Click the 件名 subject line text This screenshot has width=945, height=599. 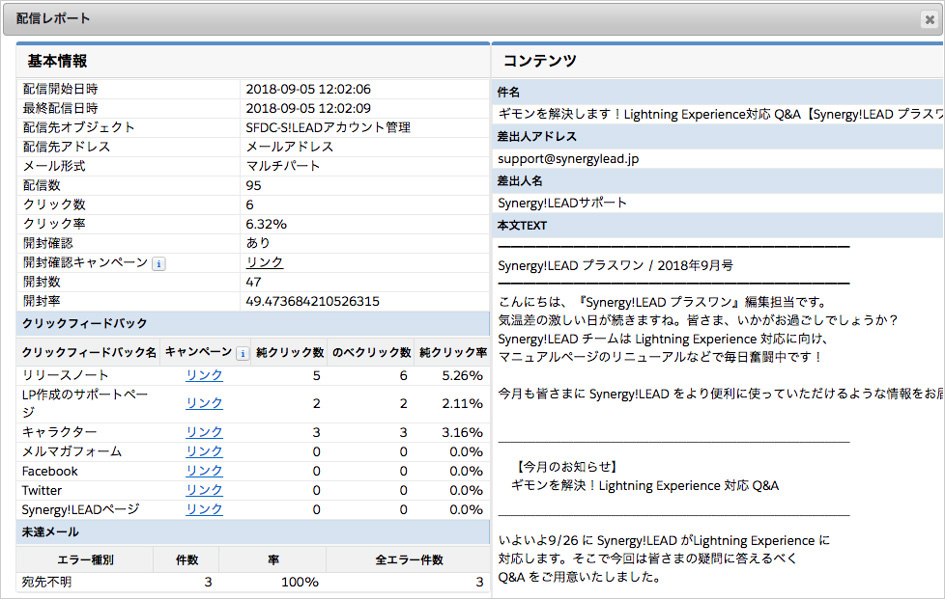click(721, 114)
